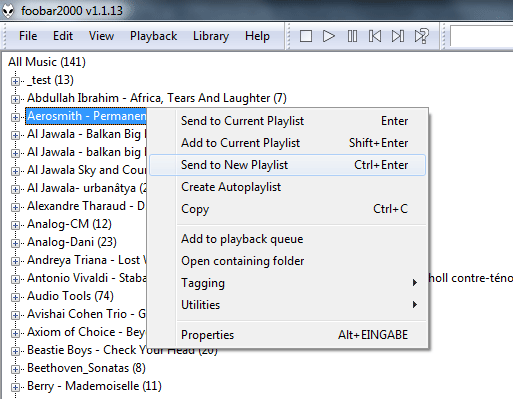Select the Axiom of Choice item
Screen dimensions: 513x399
pos(86,332)
